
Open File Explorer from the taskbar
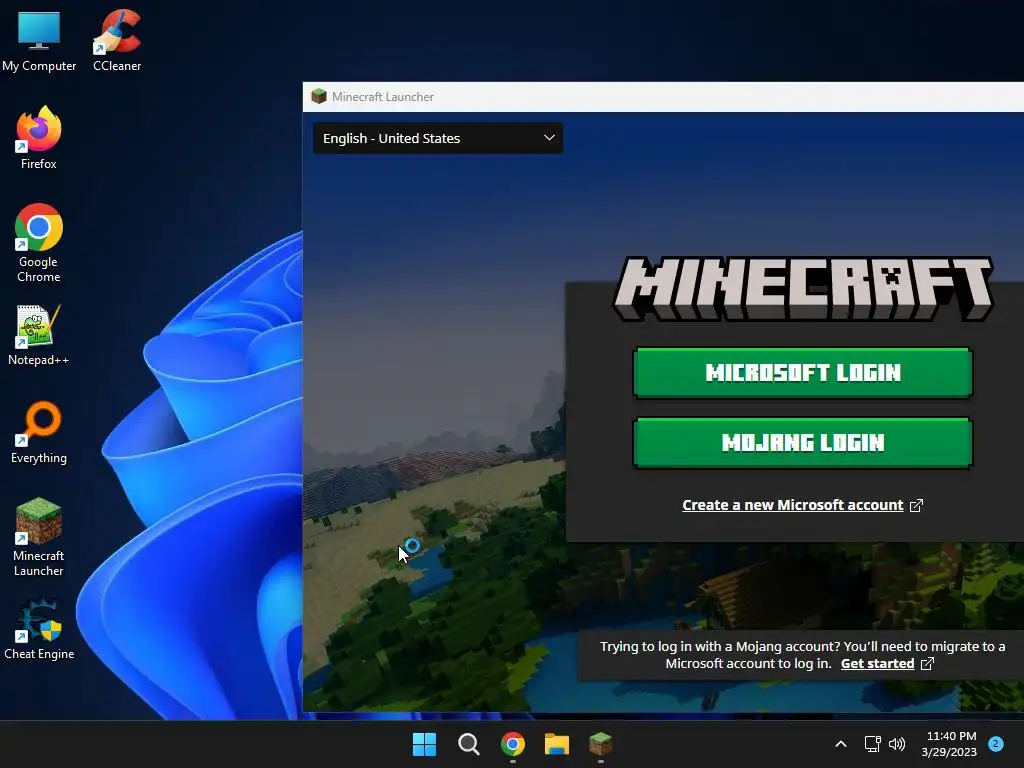click(557, 744)
